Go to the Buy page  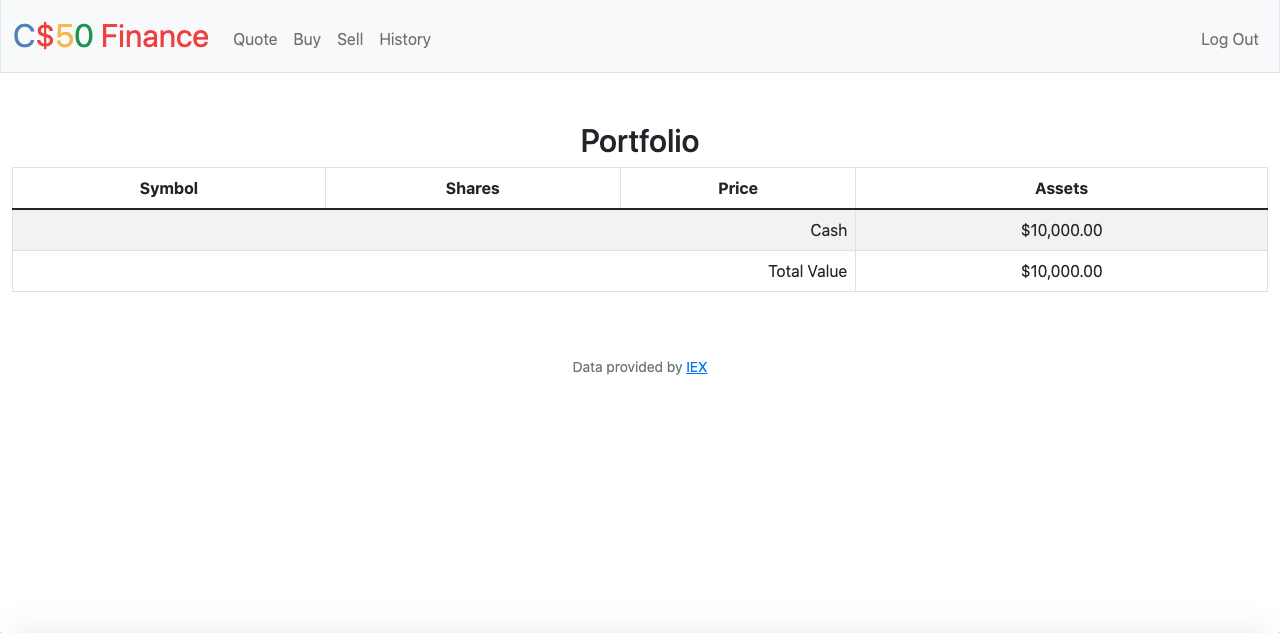pyautogui.click(x=307, y=39)
